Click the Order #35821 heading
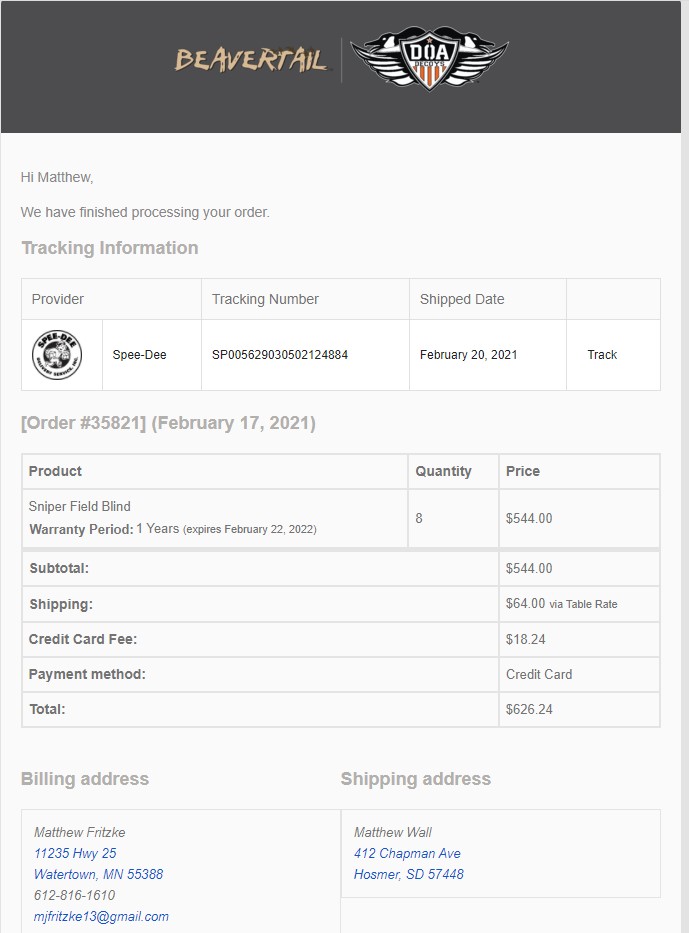Viewport: 689px width, 933px height. coord(168,423)
